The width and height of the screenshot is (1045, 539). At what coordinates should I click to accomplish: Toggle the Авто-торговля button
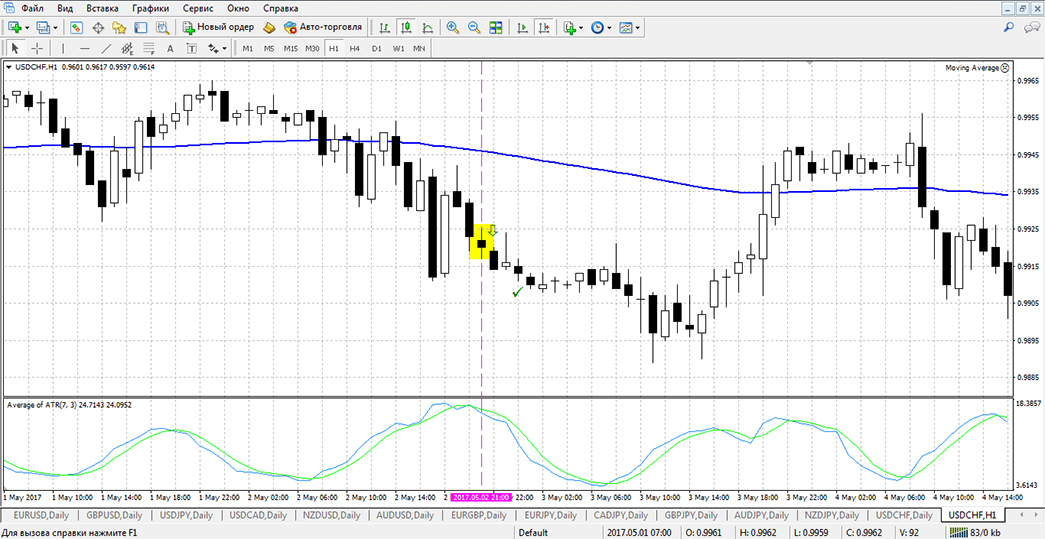coord(323,27)
